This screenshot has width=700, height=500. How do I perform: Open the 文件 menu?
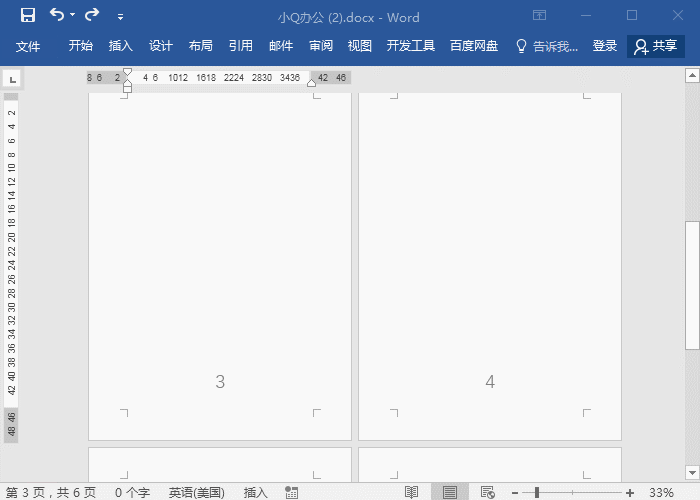pos(28,46)
